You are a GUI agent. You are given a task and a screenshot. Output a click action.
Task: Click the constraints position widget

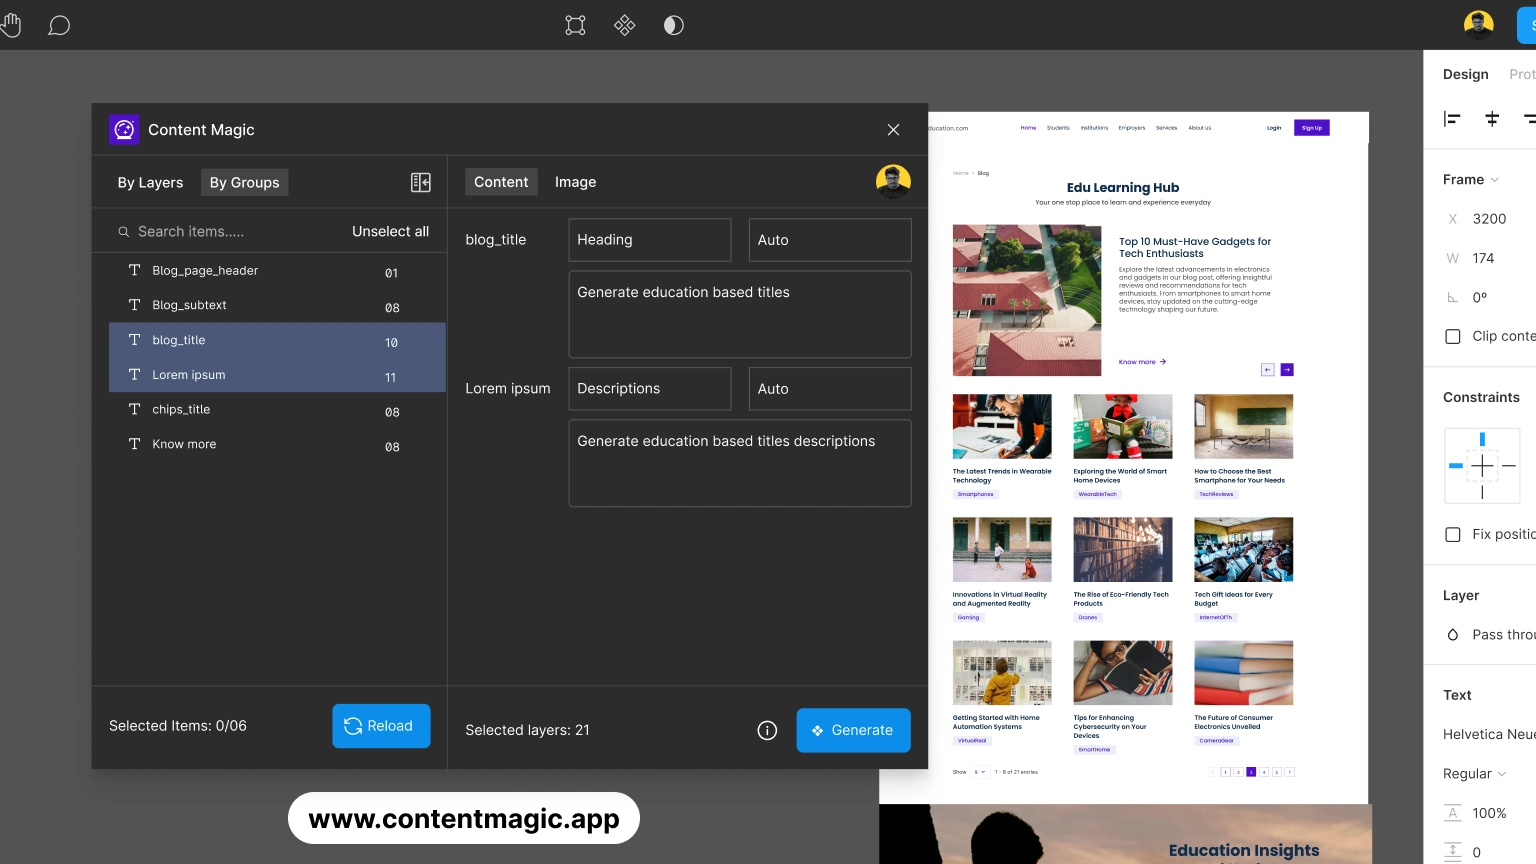[x=1482, y=465]
